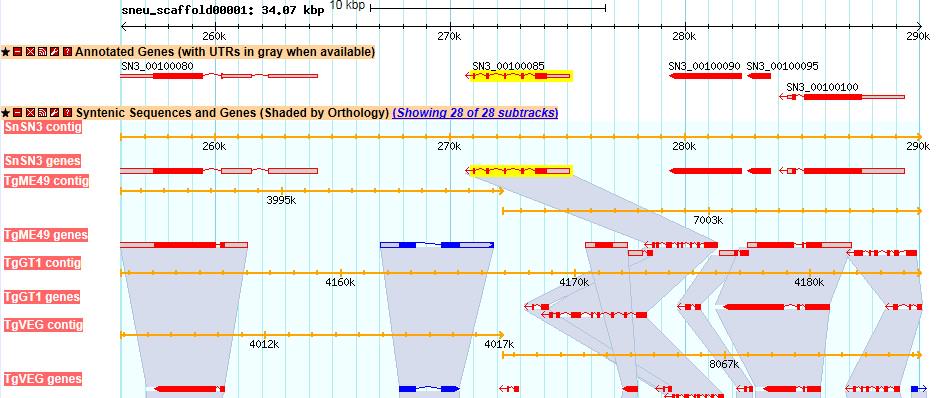Select the SnSN3 genes subtrack label

42,161
